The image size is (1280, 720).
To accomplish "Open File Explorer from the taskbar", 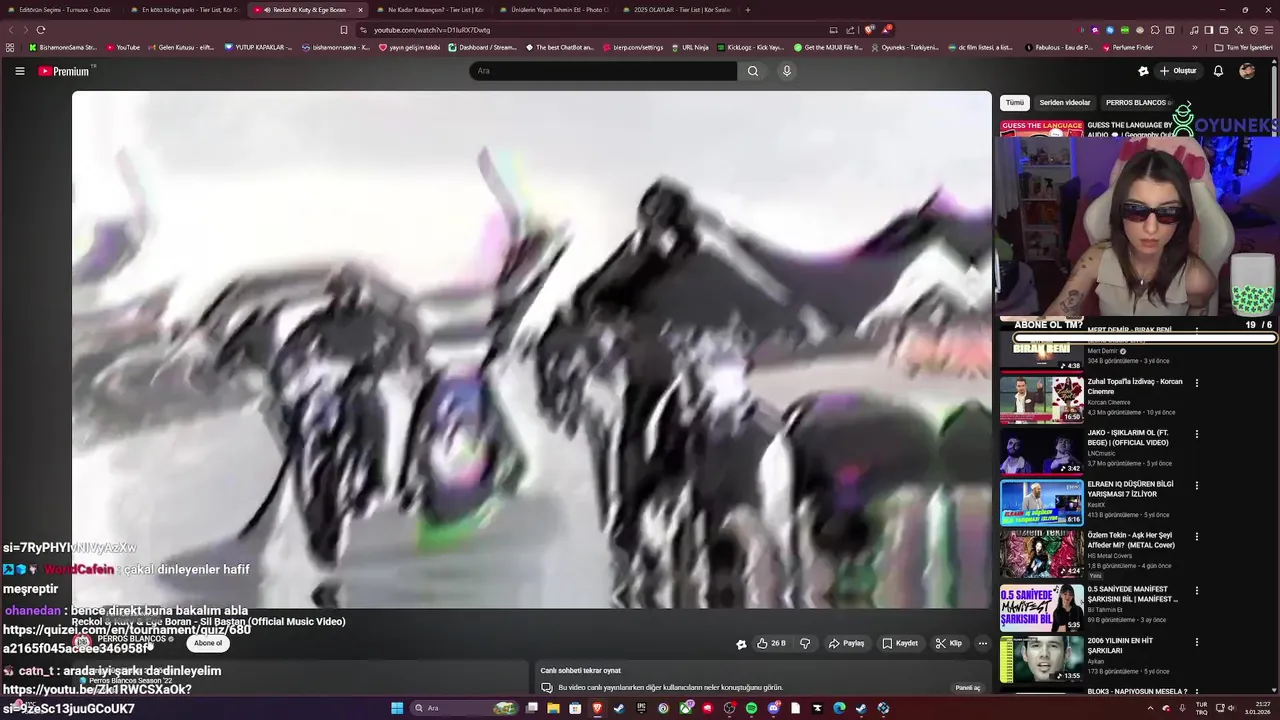I will pyautogui.click(x=553, y=708).
